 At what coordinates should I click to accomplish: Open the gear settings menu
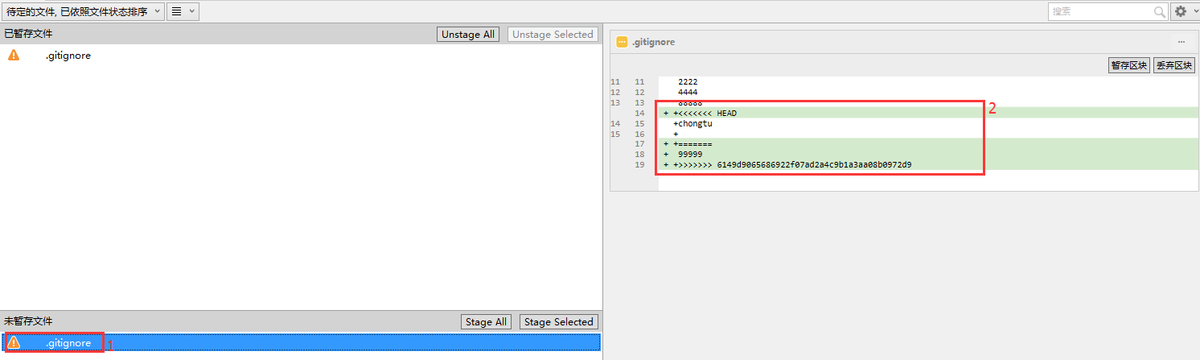point(1184,11)
